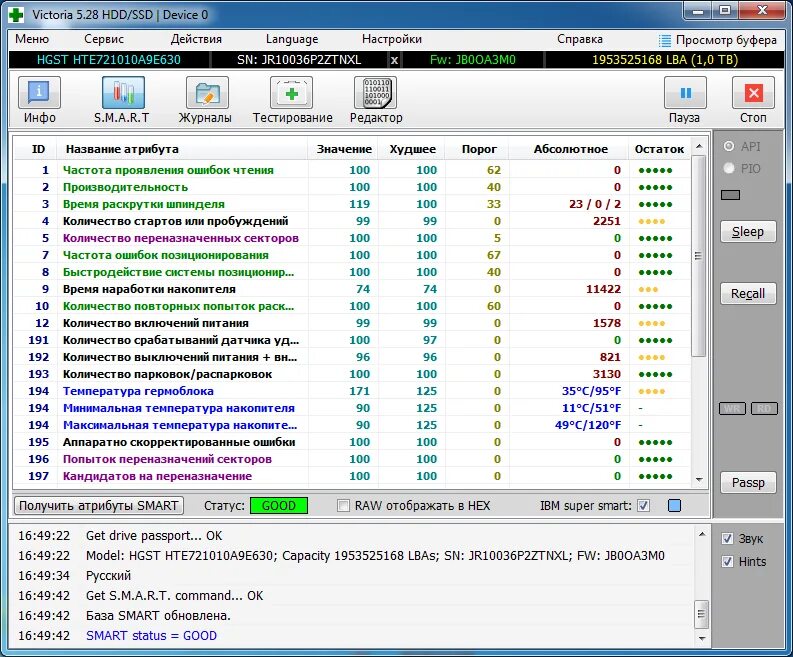793x657 pixels.
Task: Click Получить атрибуты SMART button
Action: click(99, 505)
